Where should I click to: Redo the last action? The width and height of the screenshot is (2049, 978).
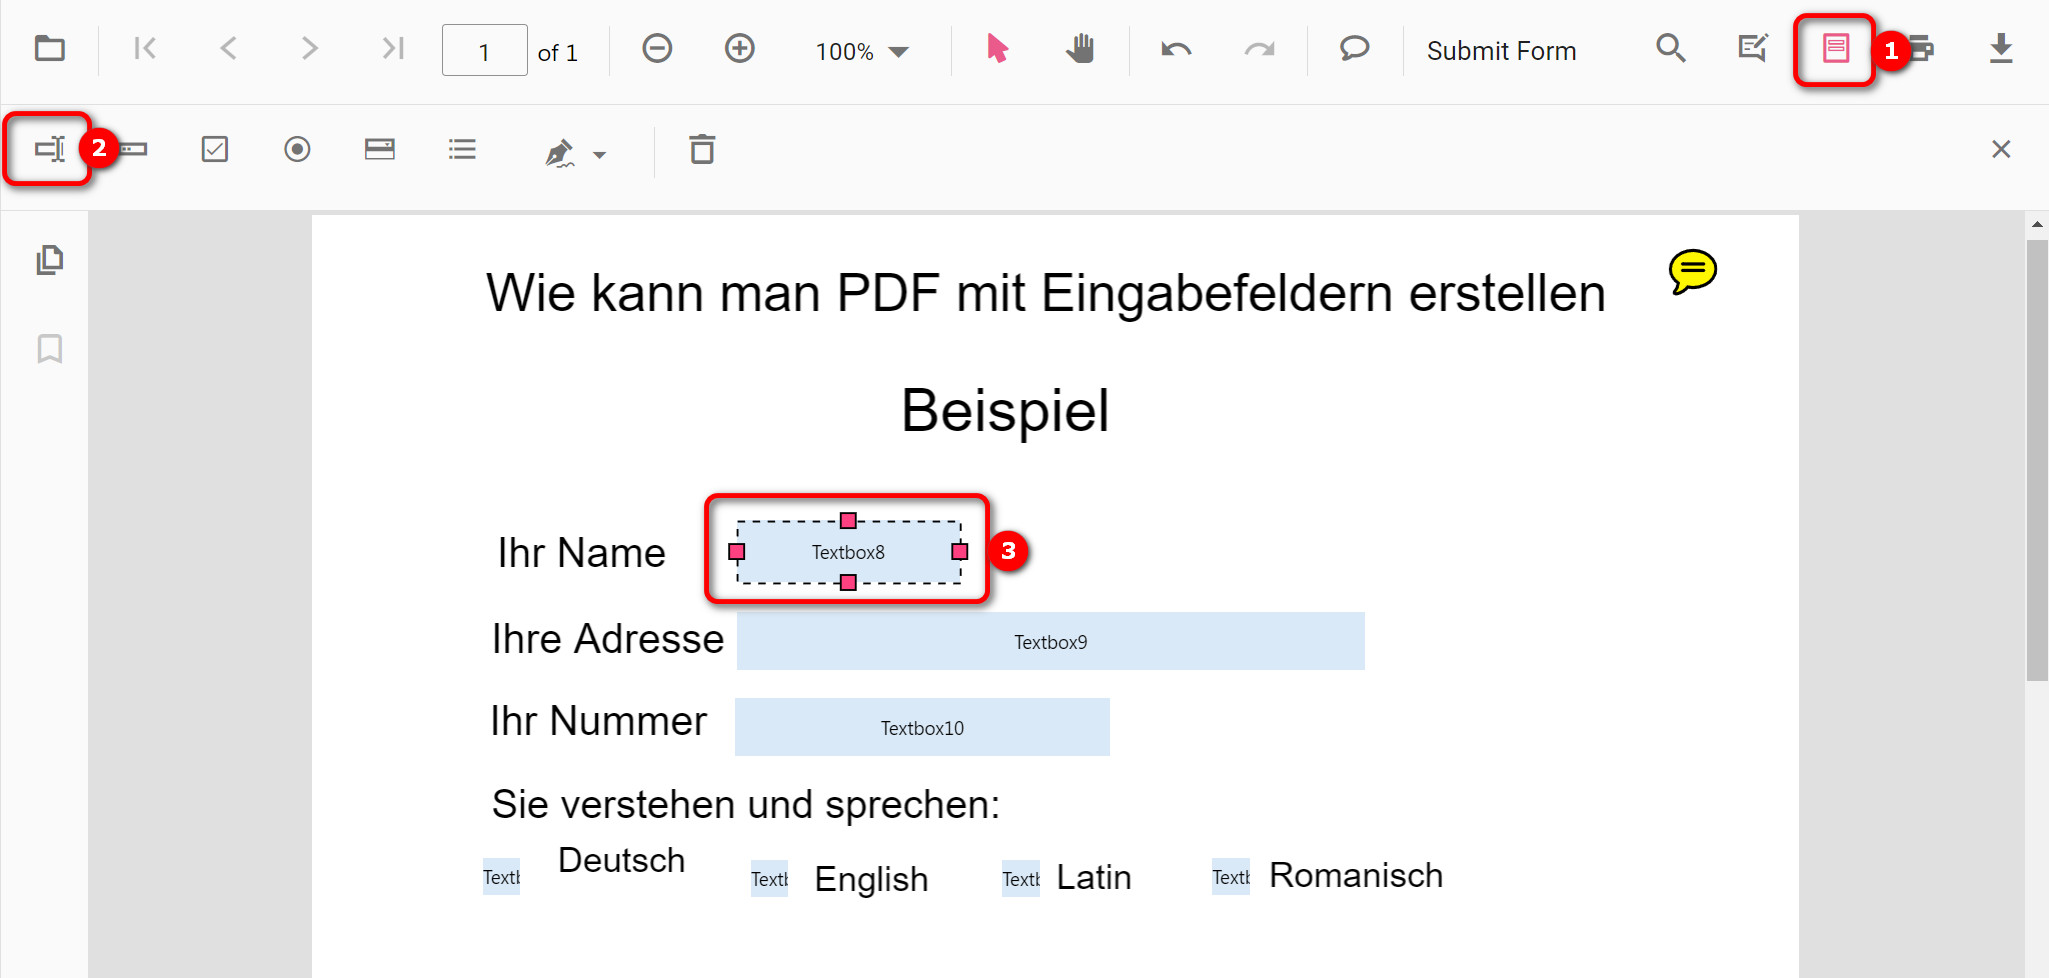[1259, 48]
